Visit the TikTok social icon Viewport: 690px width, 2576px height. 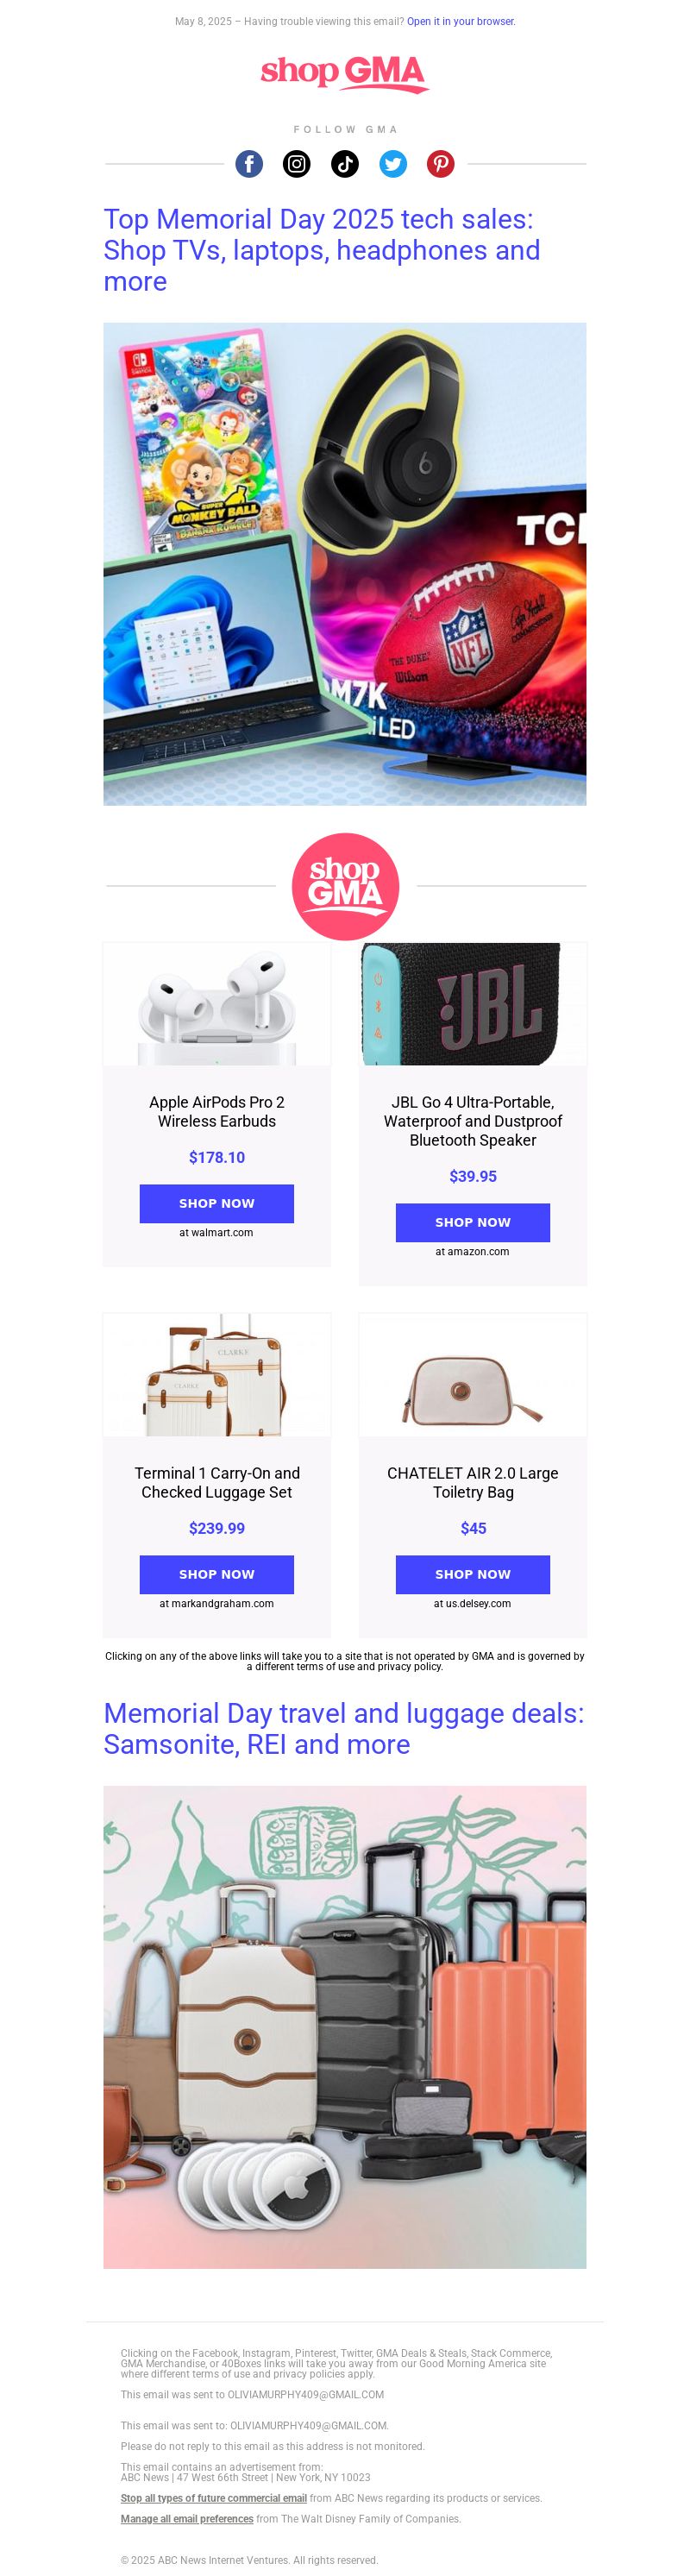coord(345,164)
